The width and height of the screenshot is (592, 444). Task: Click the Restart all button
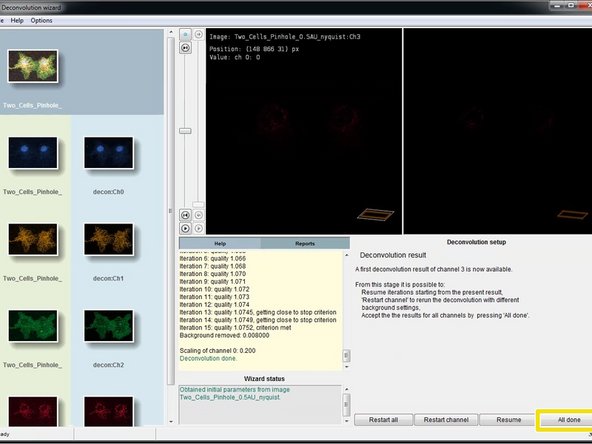pos(383,420)
